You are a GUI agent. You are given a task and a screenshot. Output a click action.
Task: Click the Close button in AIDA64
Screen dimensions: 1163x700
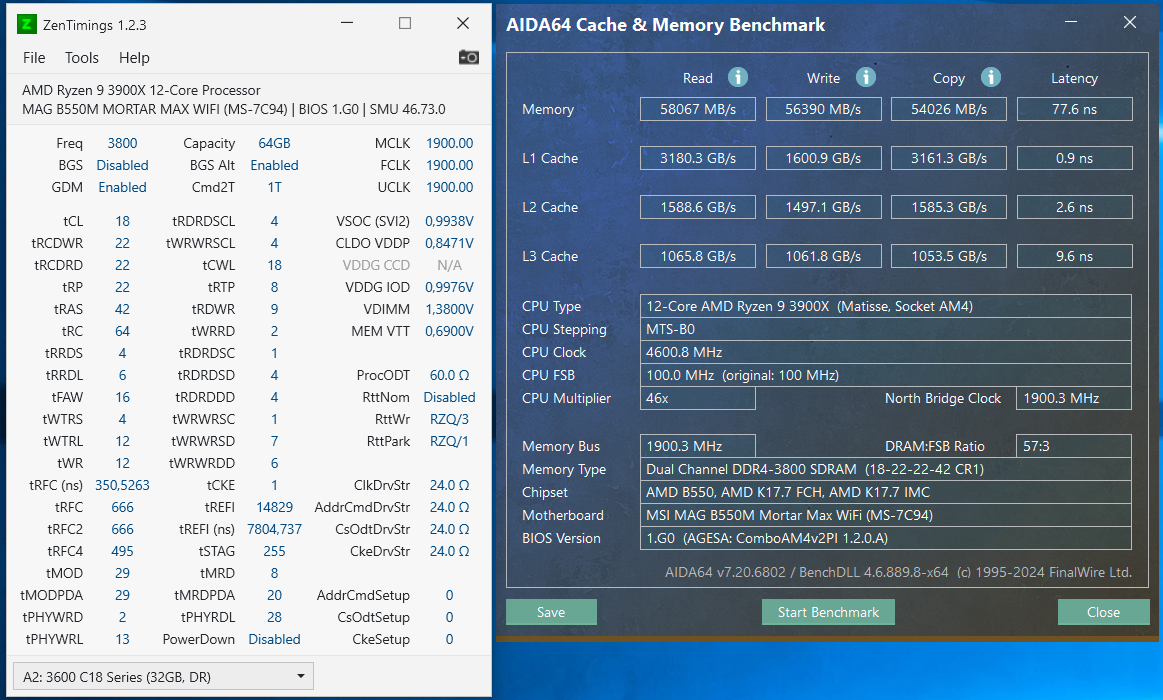pyautogui.click(x=1103, y=612)
